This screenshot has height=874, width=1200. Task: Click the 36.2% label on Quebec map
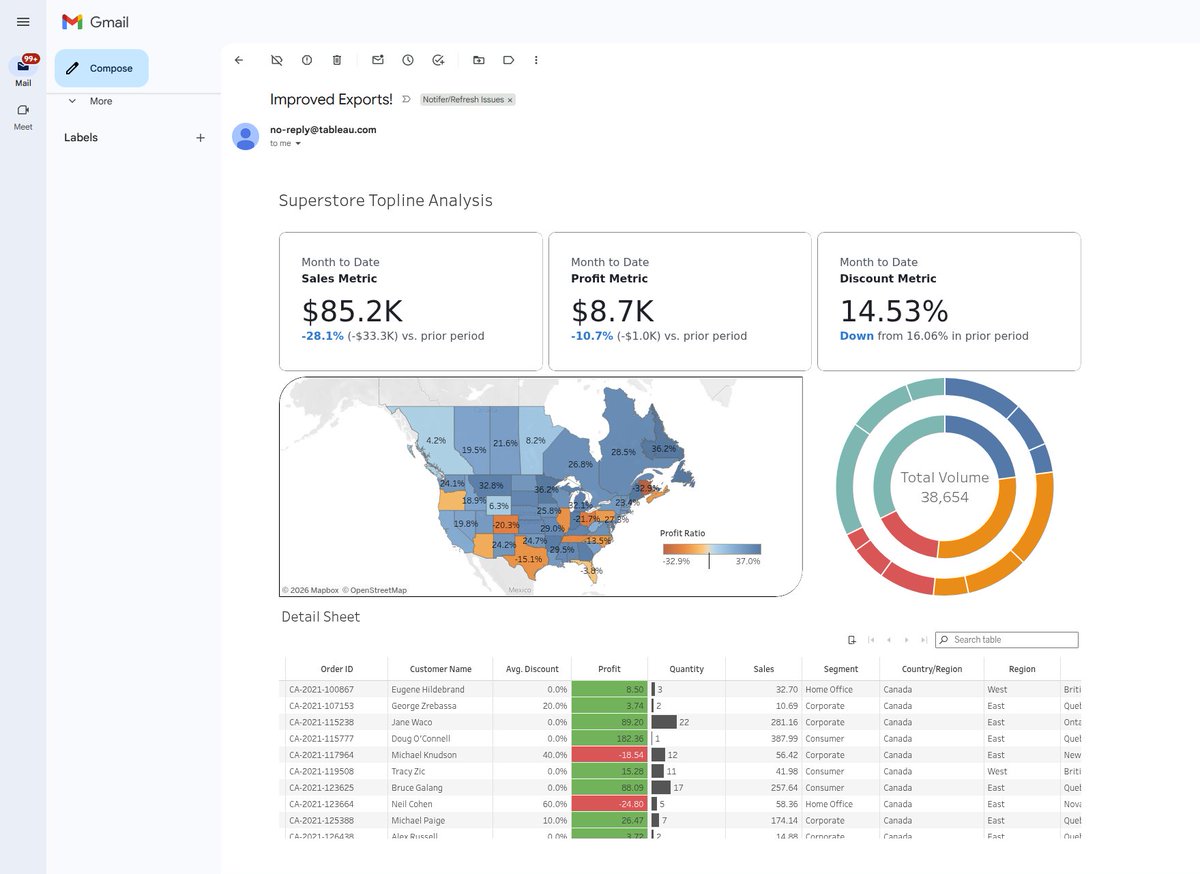pyautogui.click(x=664, y=449)
